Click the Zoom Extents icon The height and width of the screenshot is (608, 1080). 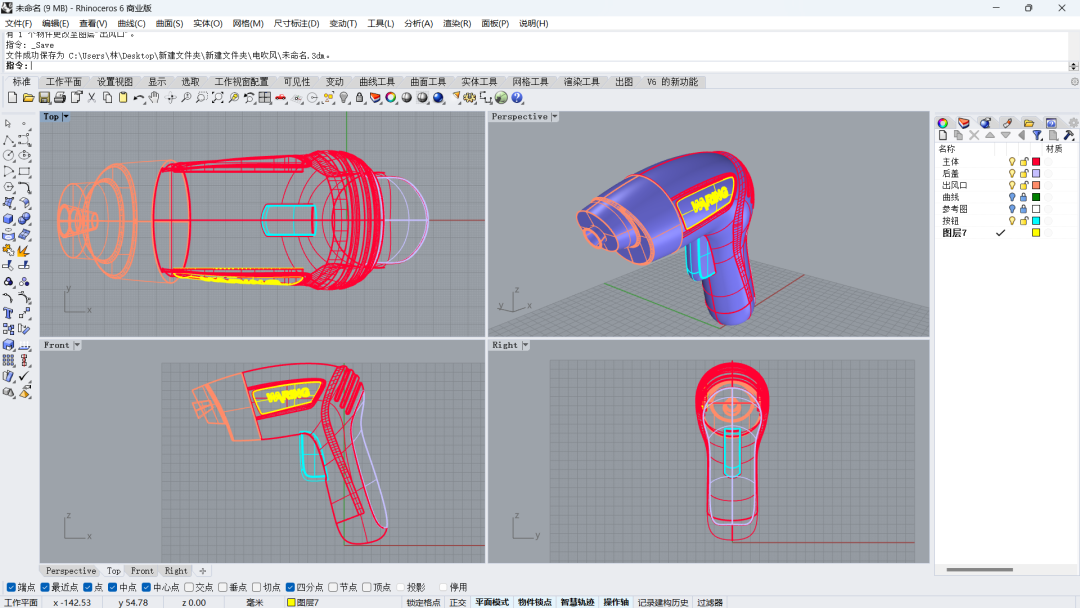pos(218,98)
